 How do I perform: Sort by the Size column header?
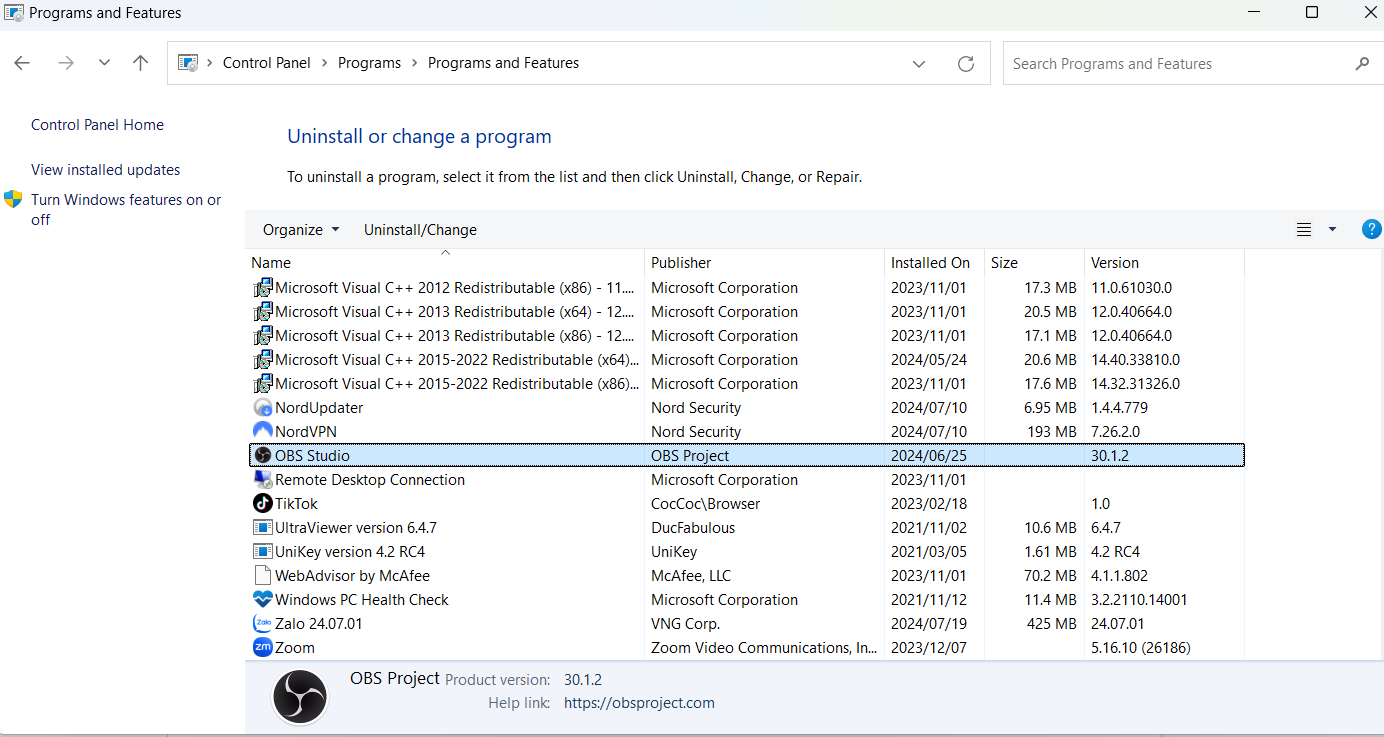point(1035,263)
